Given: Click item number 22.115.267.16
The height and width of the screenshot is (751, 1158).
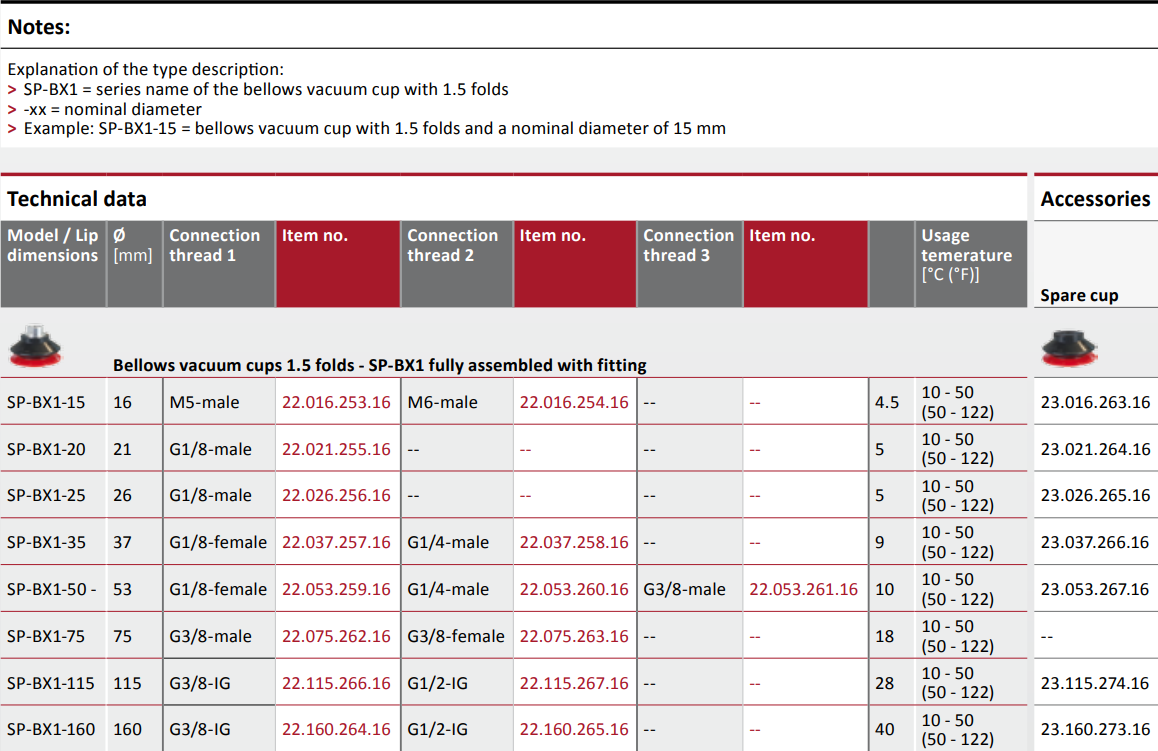Looking at the screenshot, I should pyautogui.click(x=574, y=683).
